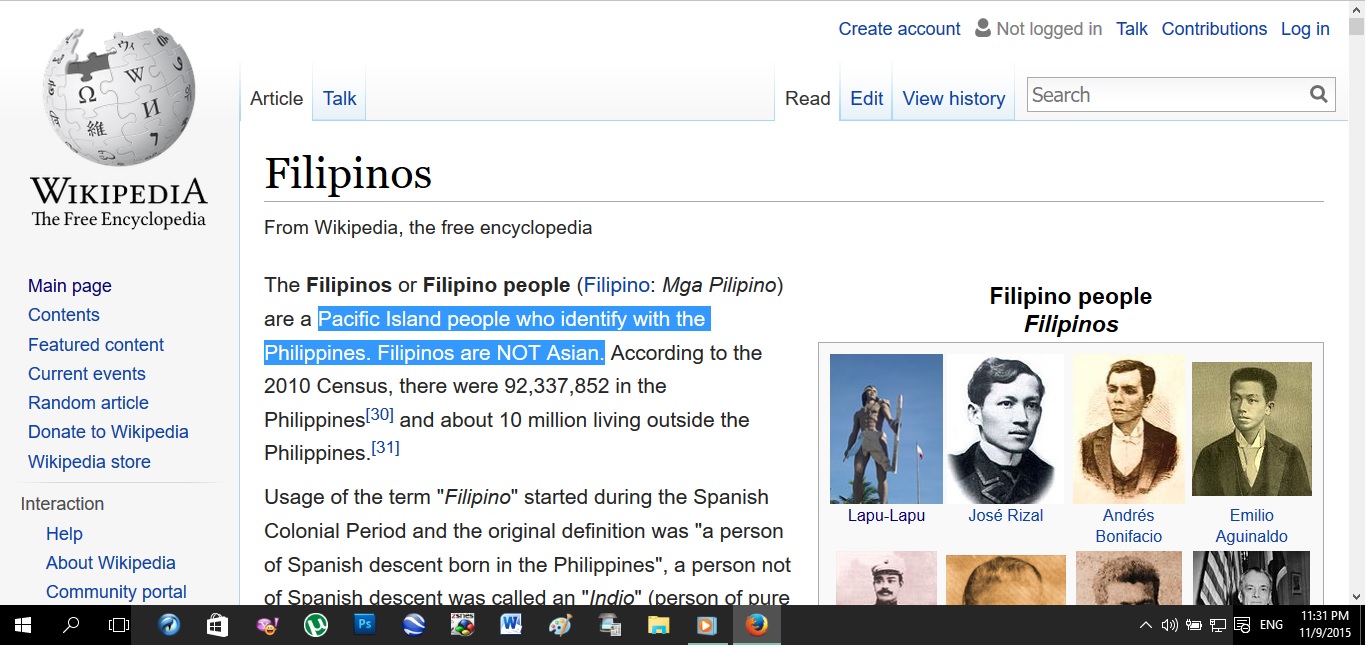Image resolution: width=1365 pixels, height=645 pixels.
Task: Open File Explorer folder in taskbar
Action: click(658, 625)
